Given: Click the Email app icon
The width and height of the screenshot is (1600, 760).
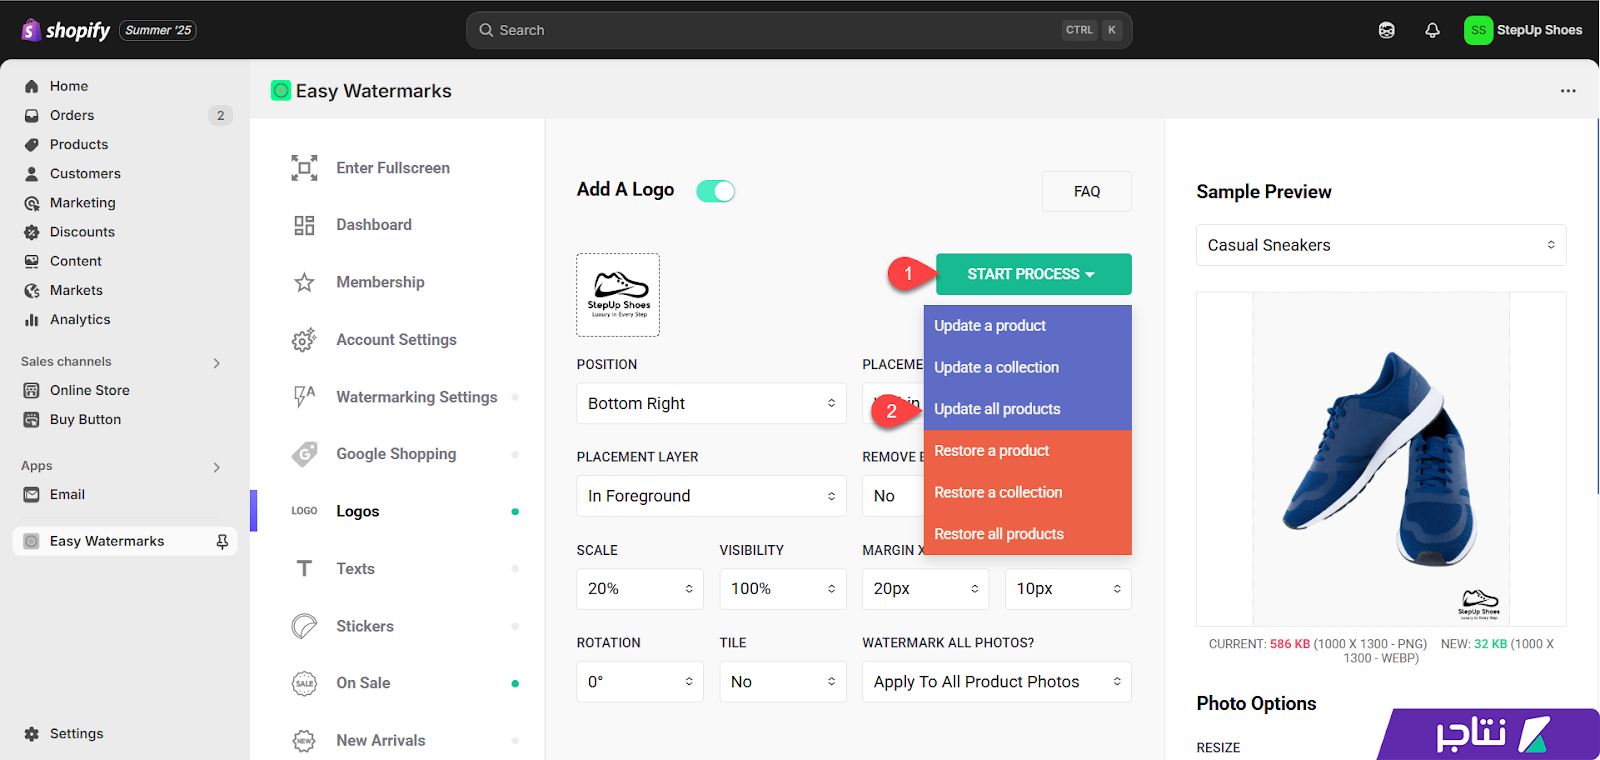Looking at the screenshot, I should tap(32, 495).
